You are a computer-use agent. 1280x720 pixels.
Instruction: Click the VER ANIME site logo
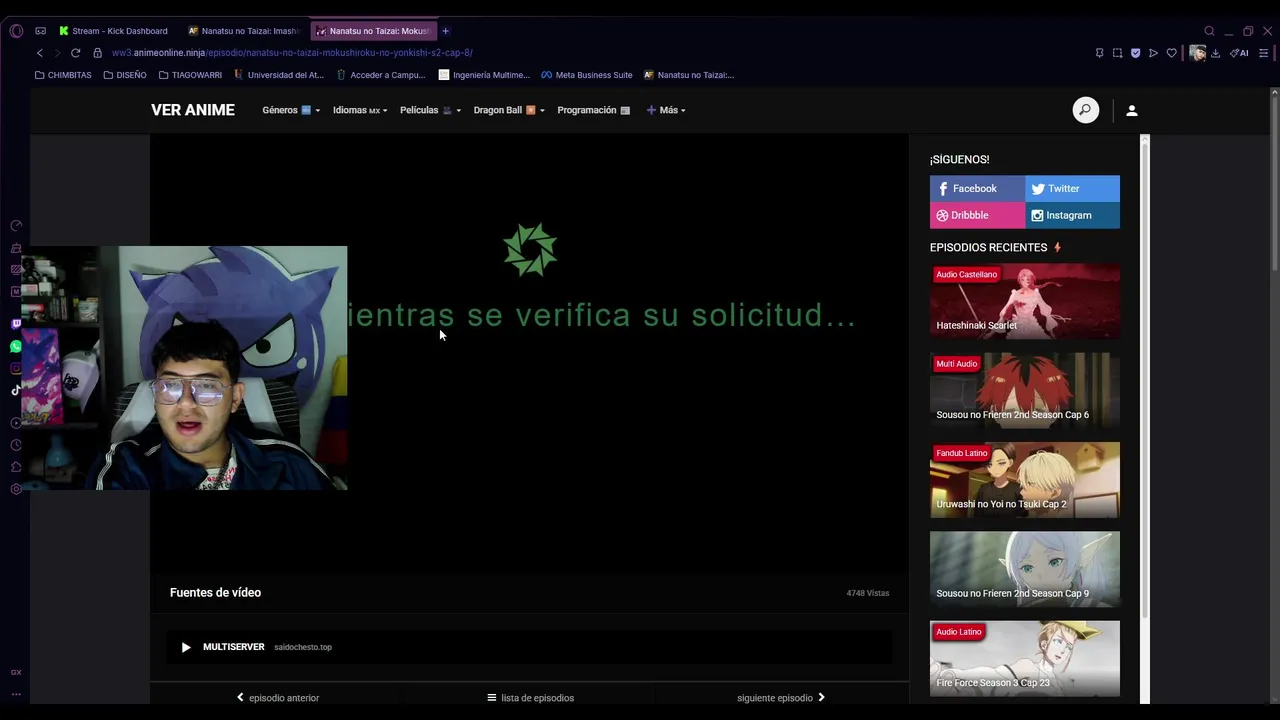[193, 110]
